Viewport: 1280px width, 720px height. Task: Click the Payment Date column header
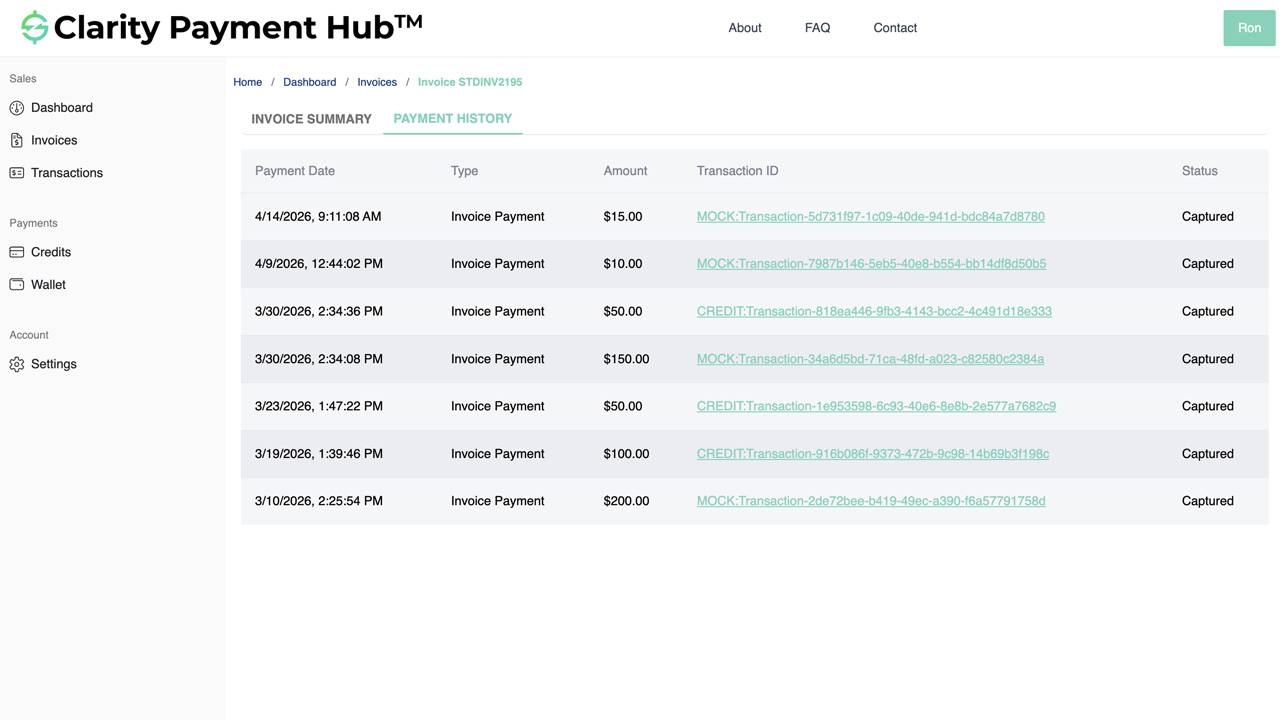click(x=294, y=170)
